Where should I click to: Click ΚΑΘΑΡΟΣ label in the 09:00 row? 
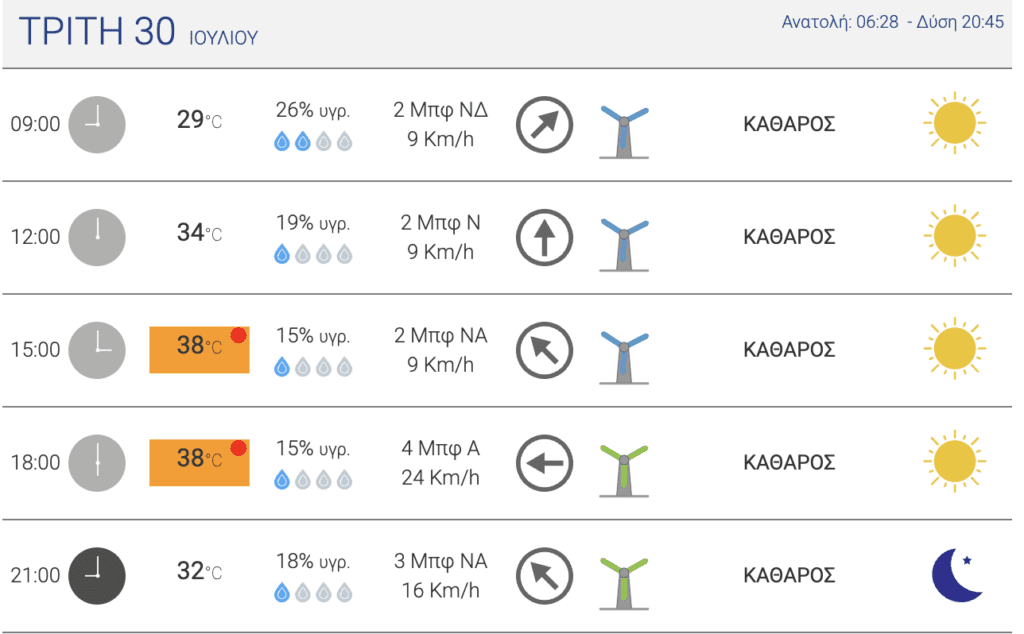(789, 124)
